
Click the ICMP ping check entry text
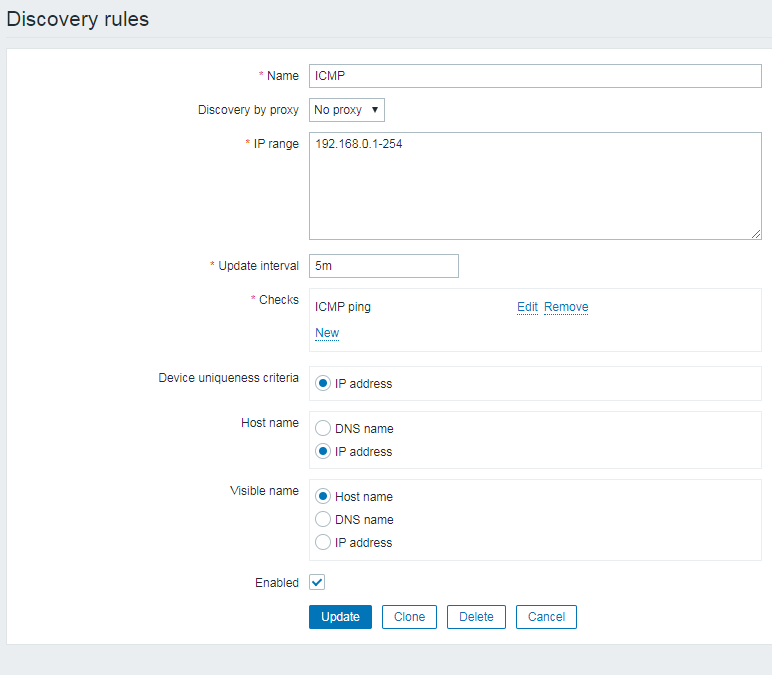[x=343, y=307]
